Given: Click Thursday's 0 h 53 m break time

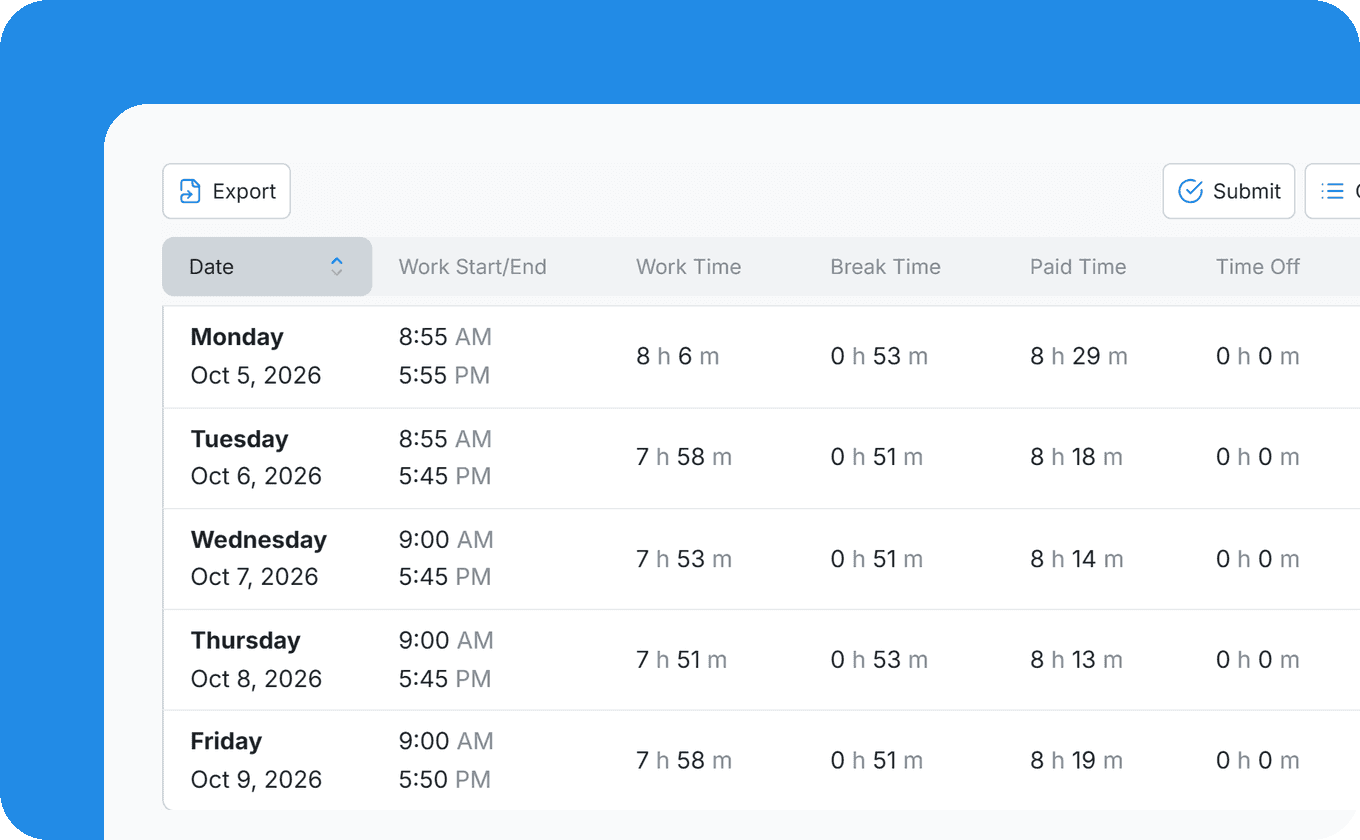Looking at the screenshot, I should tap(879, 660).
